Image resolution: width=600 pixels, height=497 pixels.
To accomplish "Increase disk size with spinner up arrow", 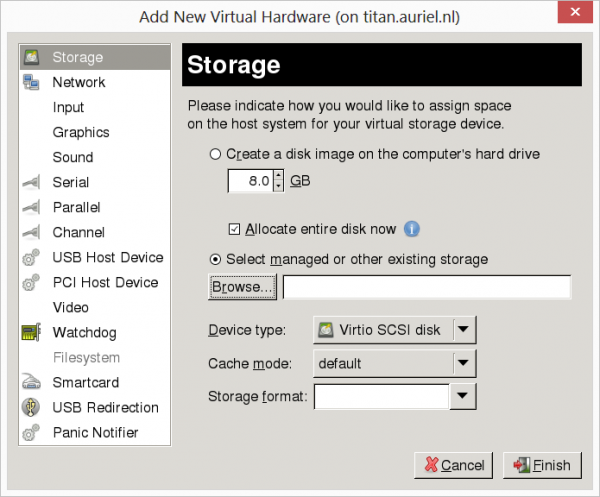I will click(278, 176).
